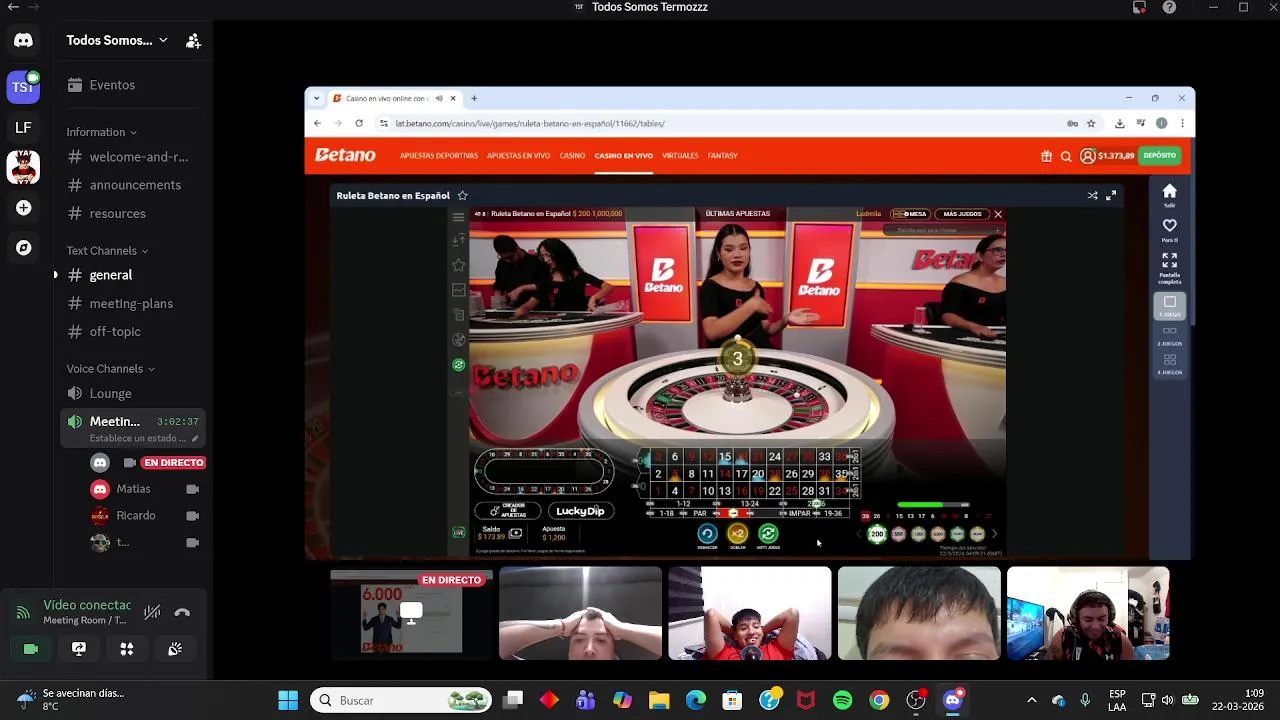Open Apuestas Deportivas menu
1280x720 pixels.
439,156
